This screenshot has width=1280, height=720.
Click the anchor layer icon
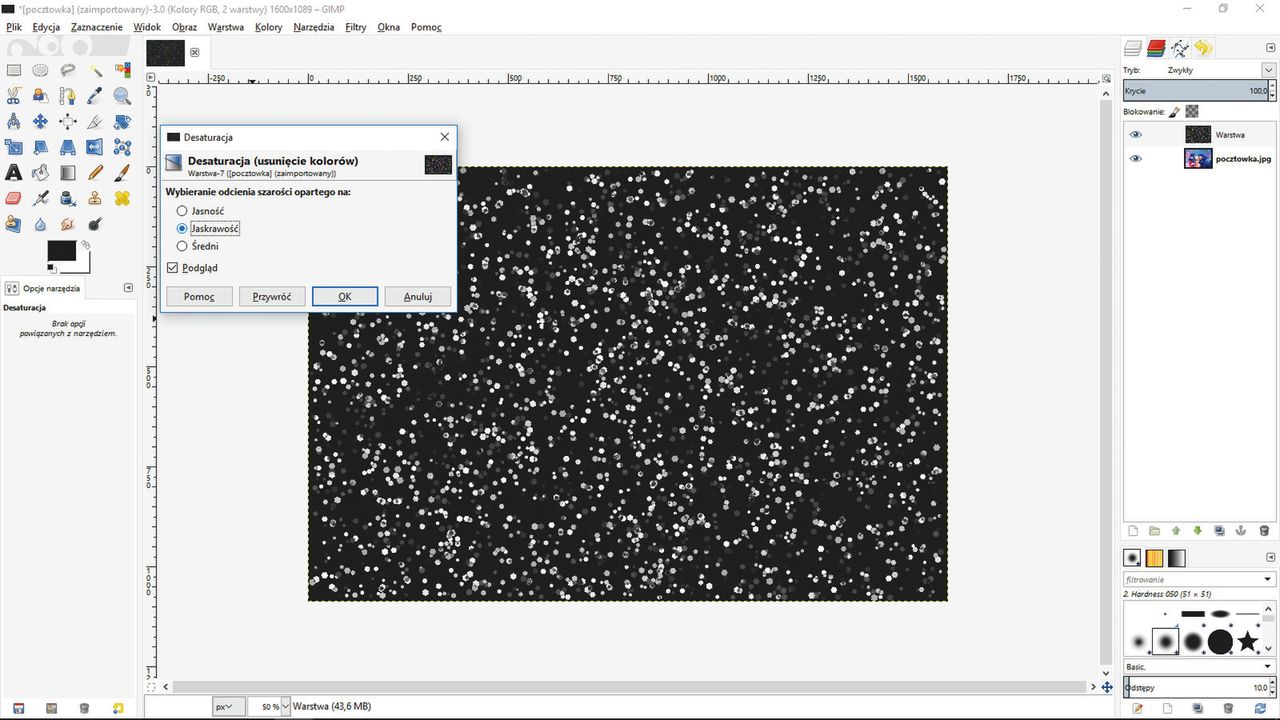coord(1241,531)
